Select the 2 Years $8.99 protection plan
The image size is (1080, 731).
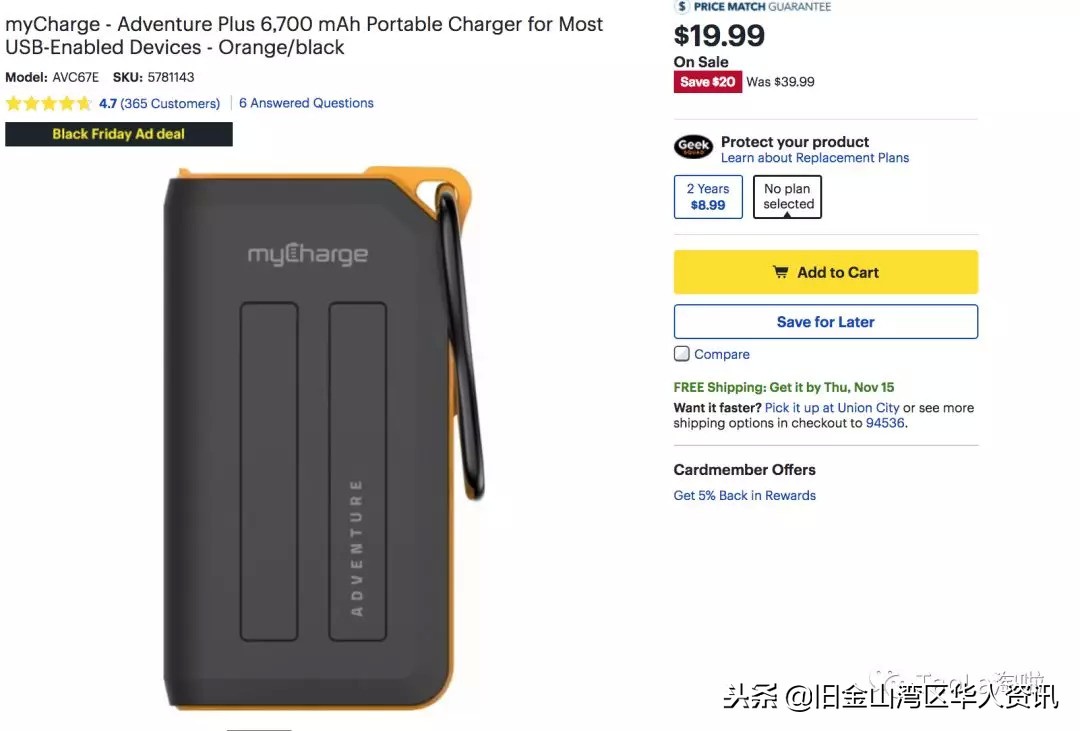708,197
